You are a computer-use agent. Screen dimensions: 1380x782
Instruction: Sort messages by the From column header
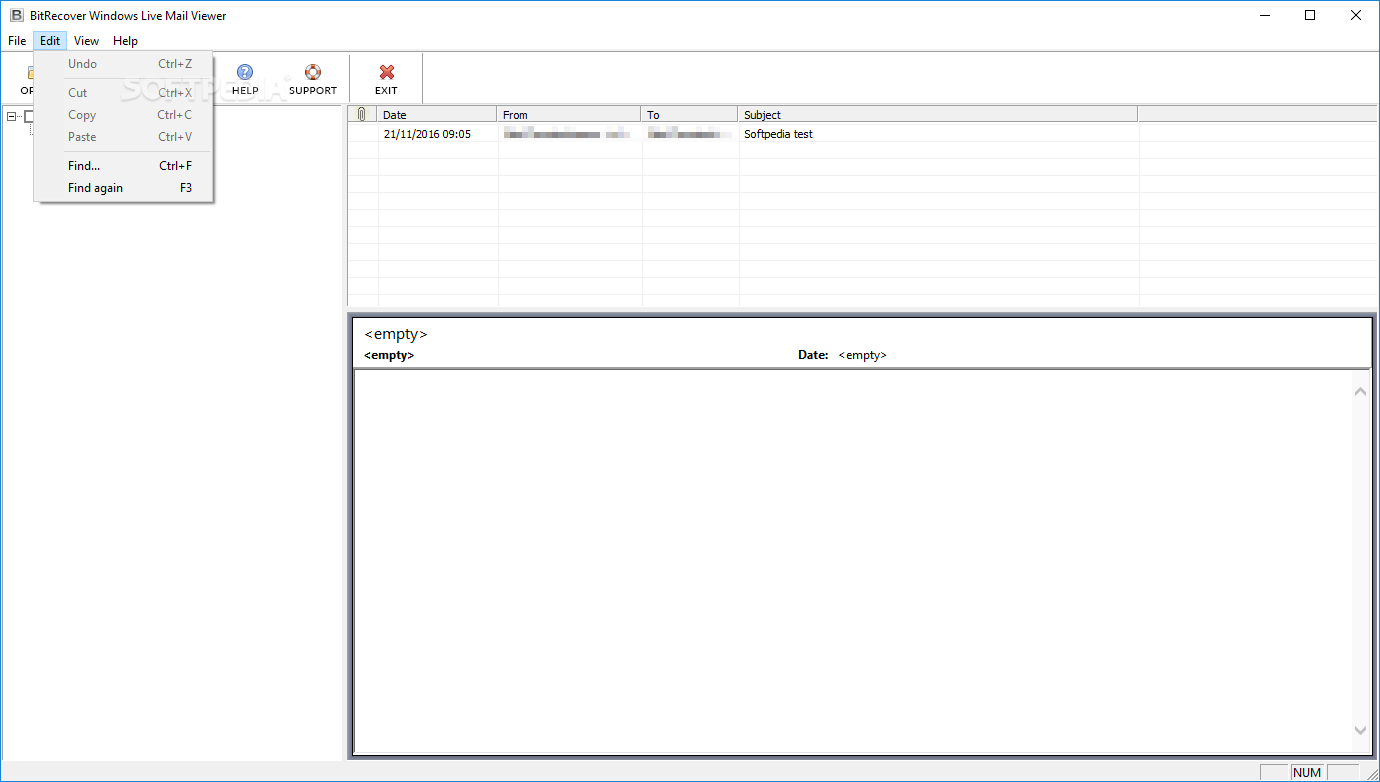pyautogui.click(x=569, y=114)
